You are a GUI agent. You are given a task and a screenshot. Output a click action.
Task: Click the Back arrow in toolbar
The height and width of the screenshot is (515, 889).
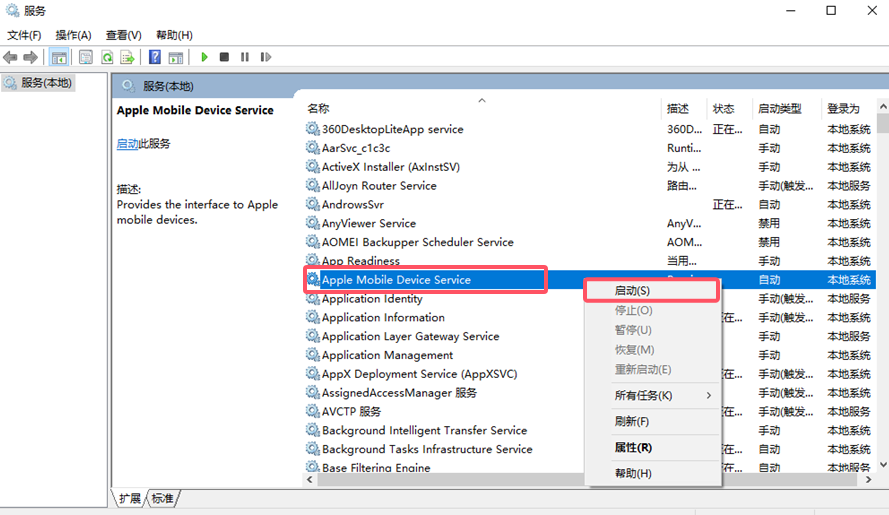coord(10,57)
